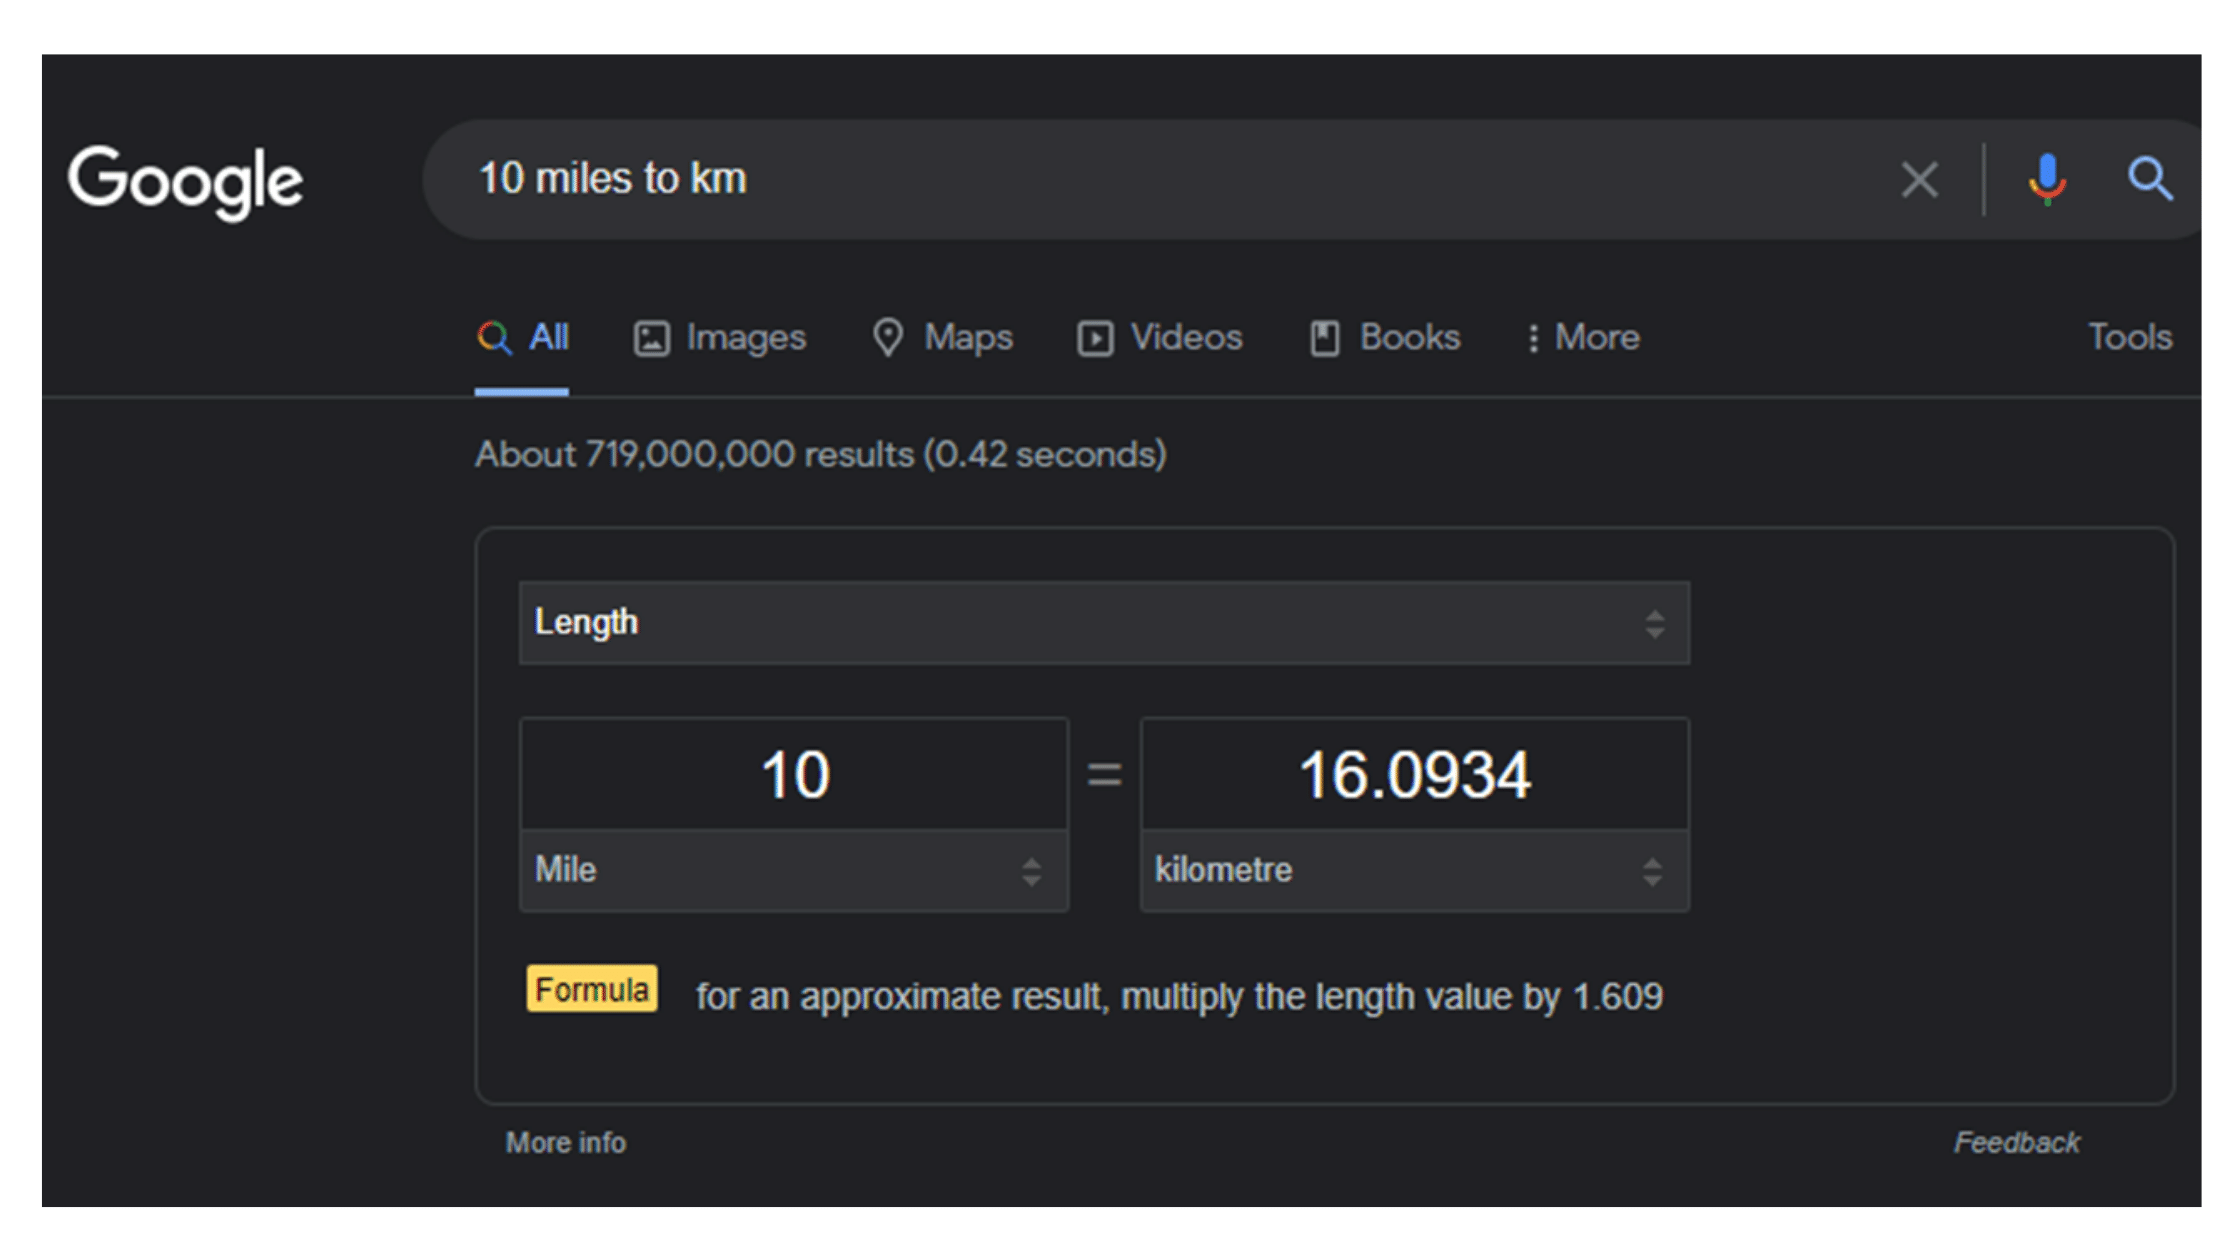2240x1260 pixels.
Task: Open the Books tab
Action: pos(1385,338)
